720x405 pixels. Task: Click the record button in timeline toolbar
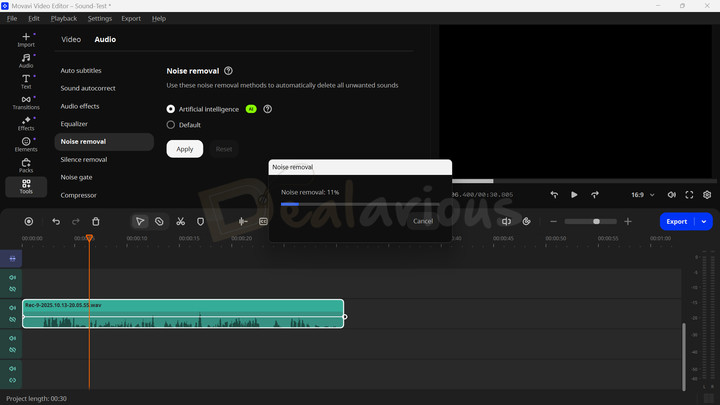click(x=28, y=221)
